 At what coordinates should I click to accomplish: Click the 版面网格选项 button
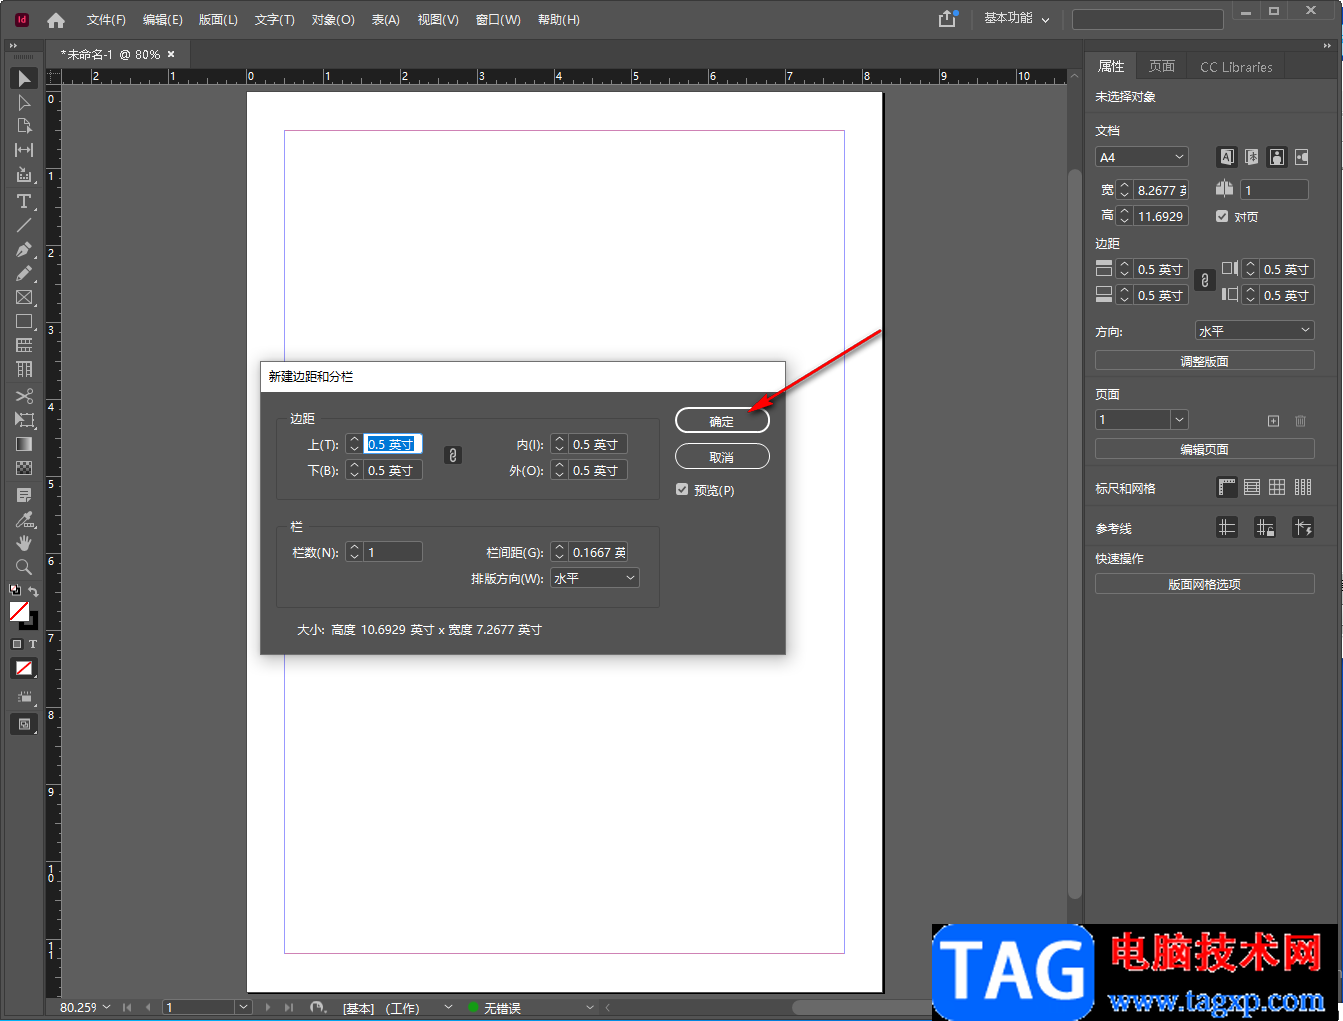pos(1205,584)
